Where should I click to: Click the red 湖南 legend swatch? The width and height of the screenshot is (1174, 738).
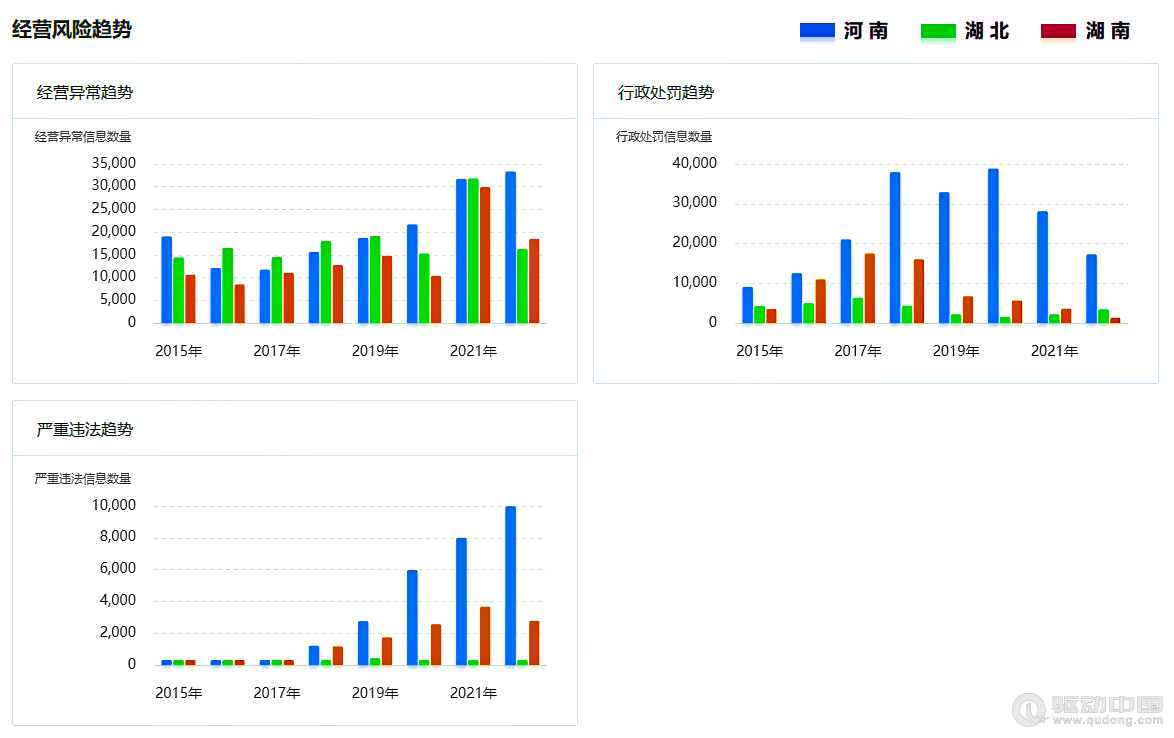pyautogui.click(x=1058, y=31)
